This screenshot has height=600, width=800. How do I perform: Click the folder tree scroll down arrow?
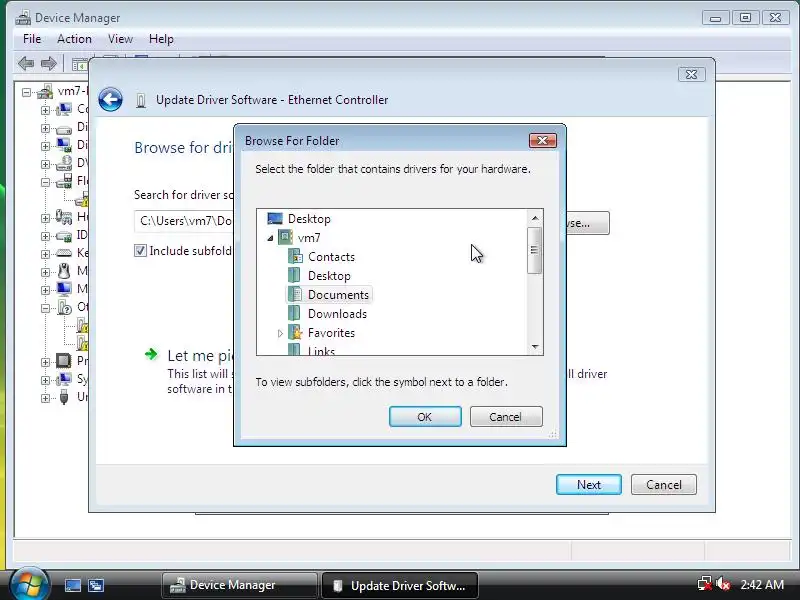tap(535, 346)
